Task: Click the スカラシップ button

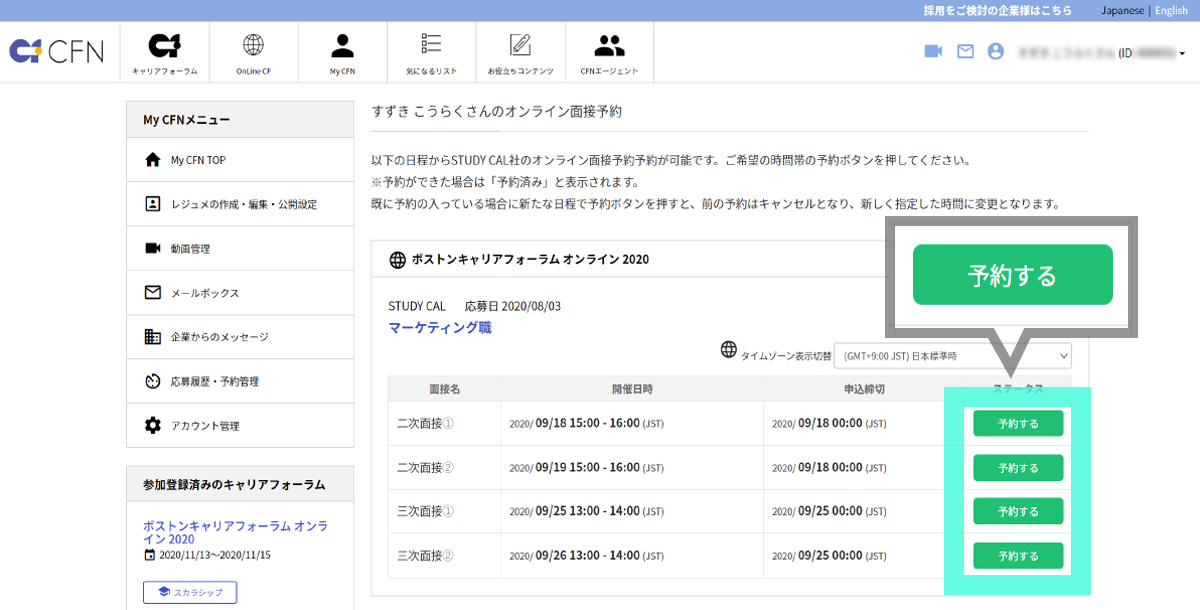Action: point(190,593)
